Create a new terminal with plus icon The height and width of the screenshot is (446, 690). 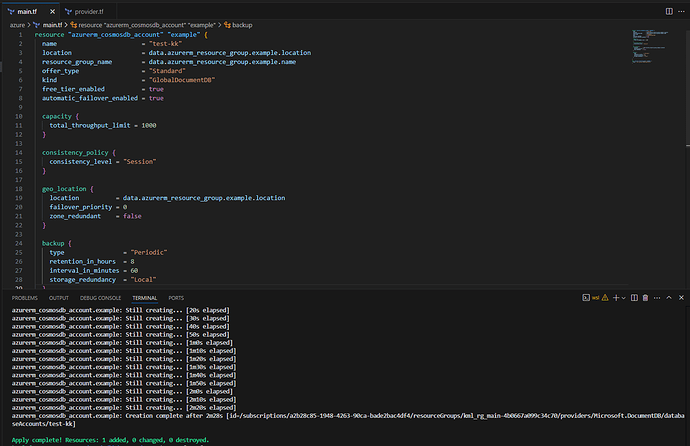point(616,298)
